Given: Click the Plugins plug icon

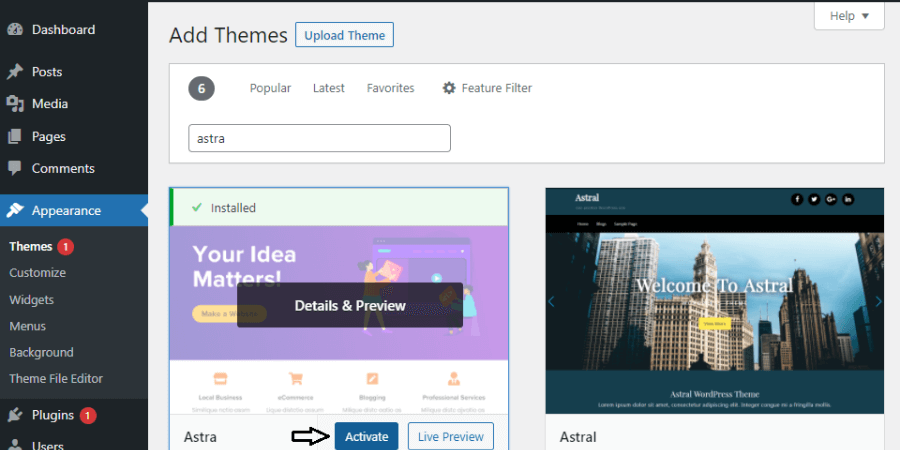Looking at the screenshot, I should point(15,415).
